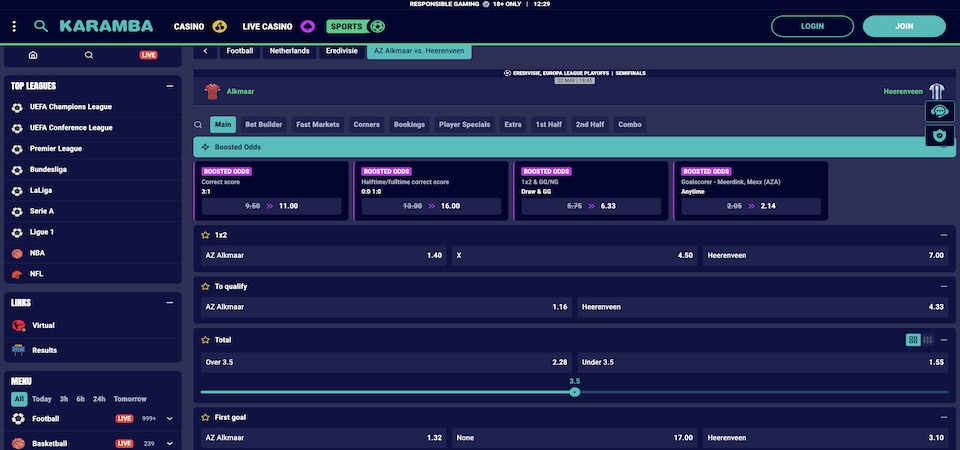
Task: Click the NFL helmet icon
Action: point(17,274)
